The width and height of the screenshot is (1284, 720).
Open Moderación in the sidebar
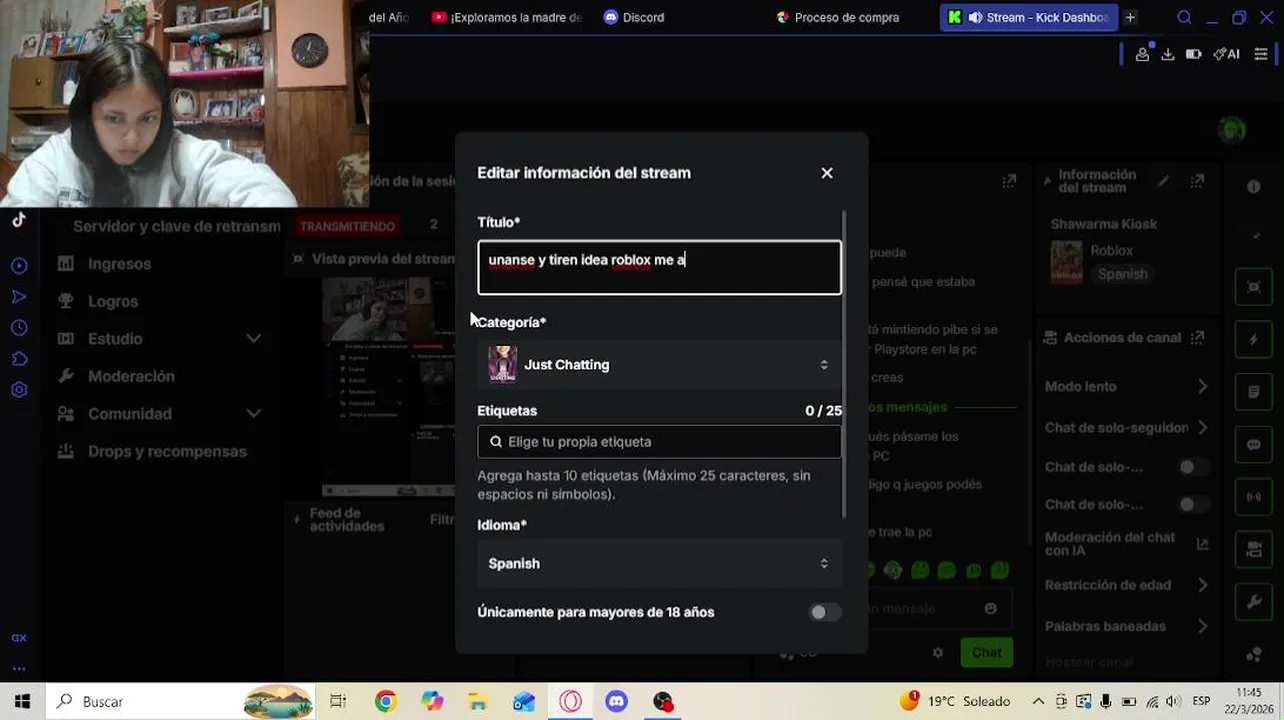pos(131,376)
